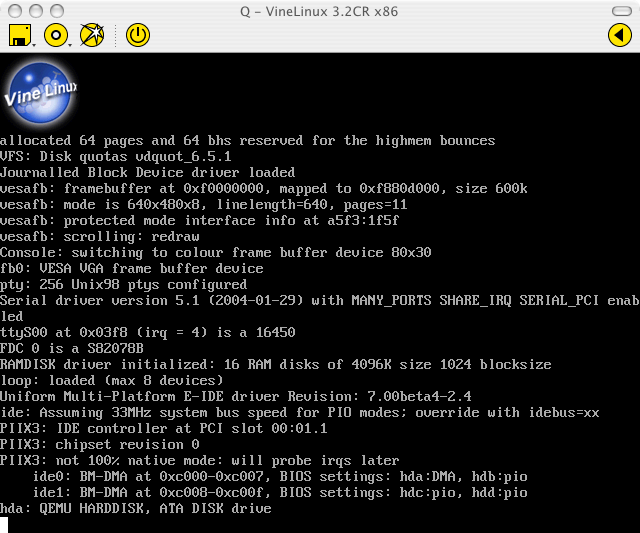Click the left-pointing arrow icon at toolbar end

coord(620,35)
